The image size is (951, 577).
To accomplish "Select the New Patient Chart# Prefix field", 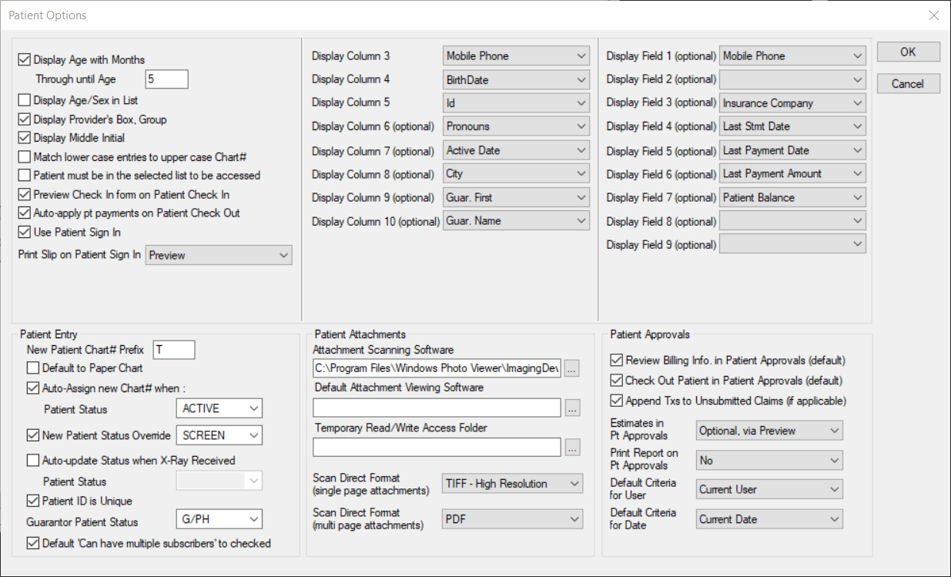I will click(172, 350).
